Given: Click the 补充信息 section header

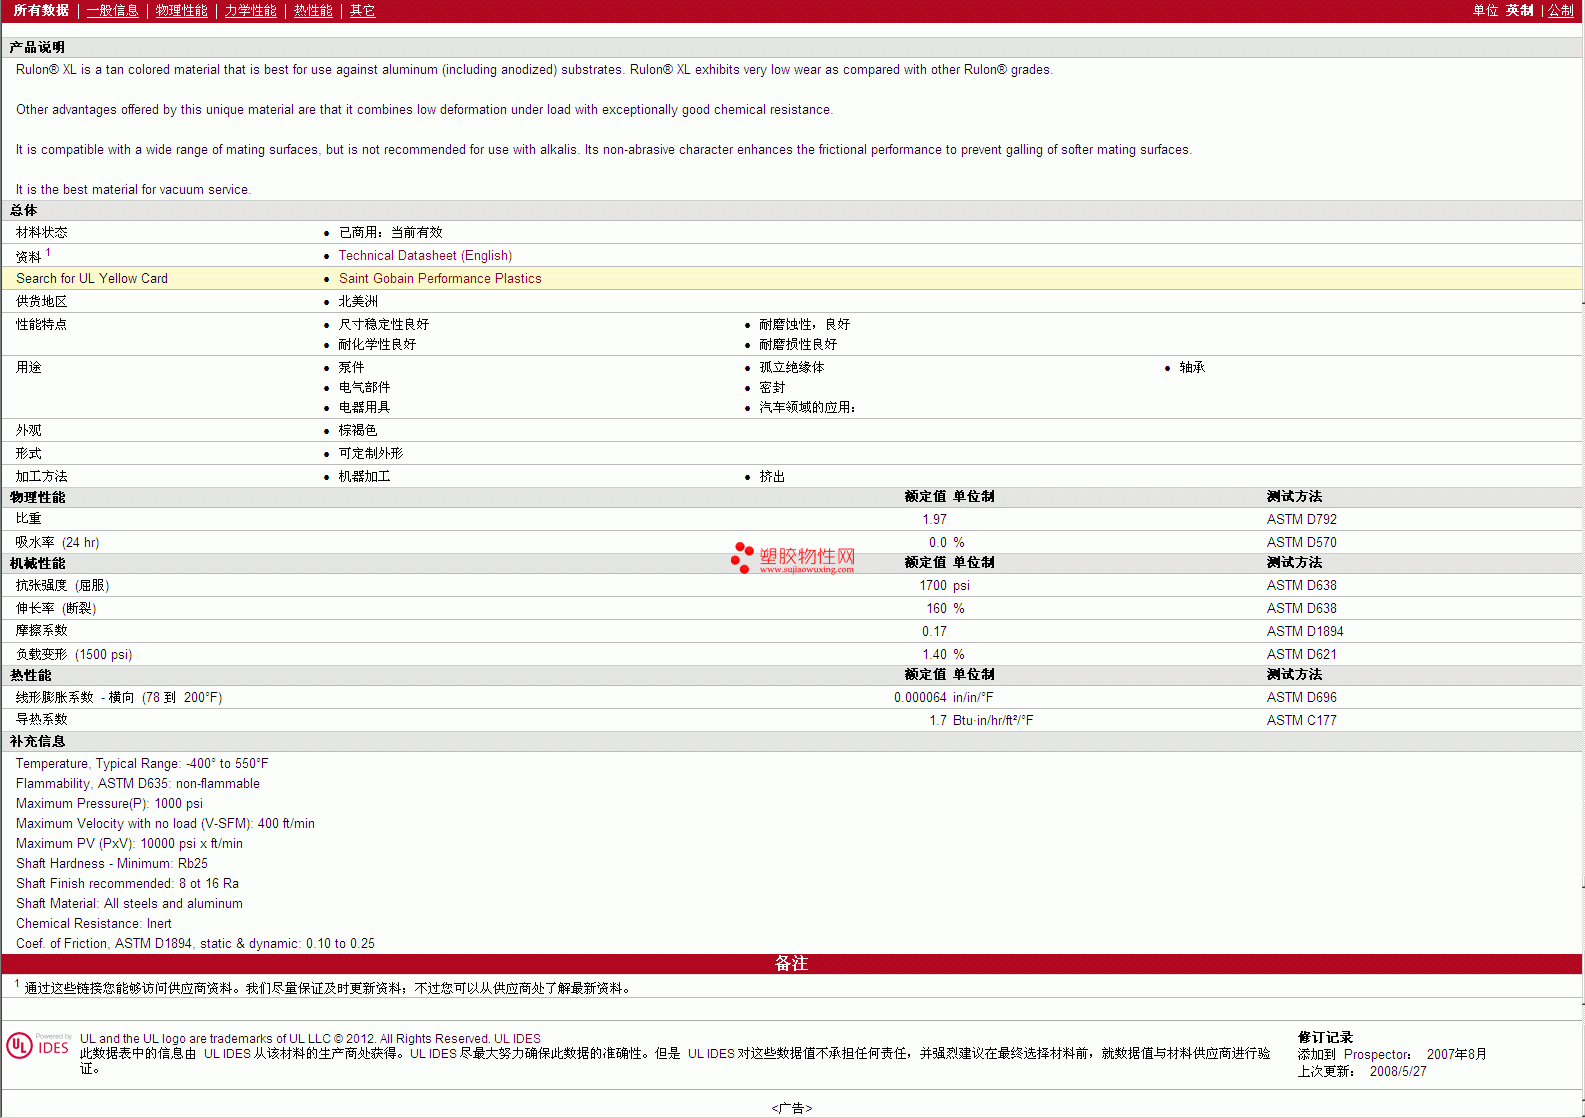Looking at the screenshot, I should (37, 741).
